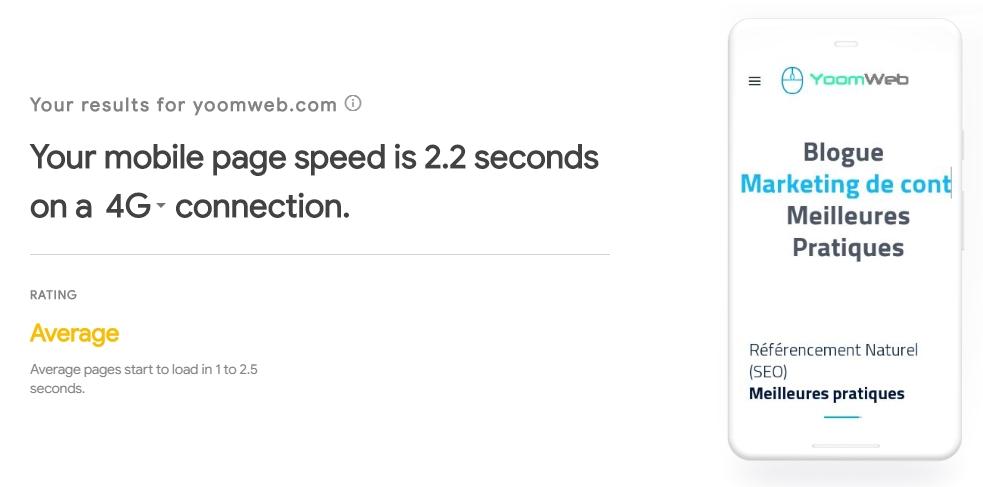Click the RATING section label

53,295
